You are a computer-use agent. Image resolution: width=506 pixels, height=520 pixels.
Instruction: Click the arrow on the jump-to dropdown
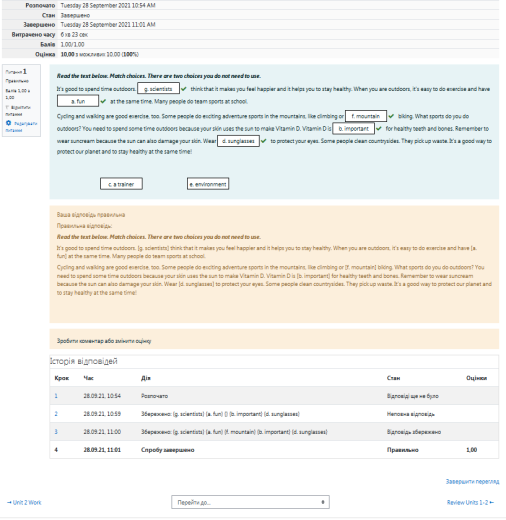323,502
